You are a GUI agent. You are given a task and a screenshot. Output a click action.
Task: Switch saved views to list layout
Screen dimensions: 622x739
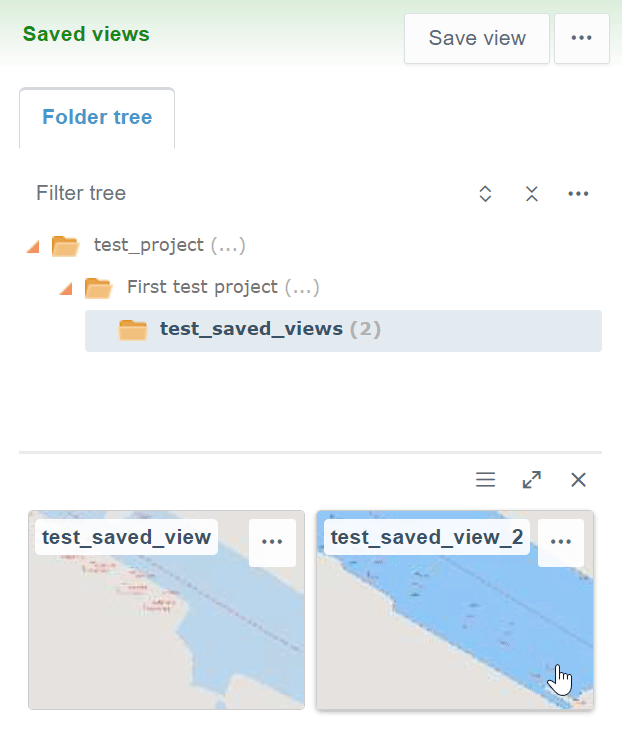(x=485, y=480)
